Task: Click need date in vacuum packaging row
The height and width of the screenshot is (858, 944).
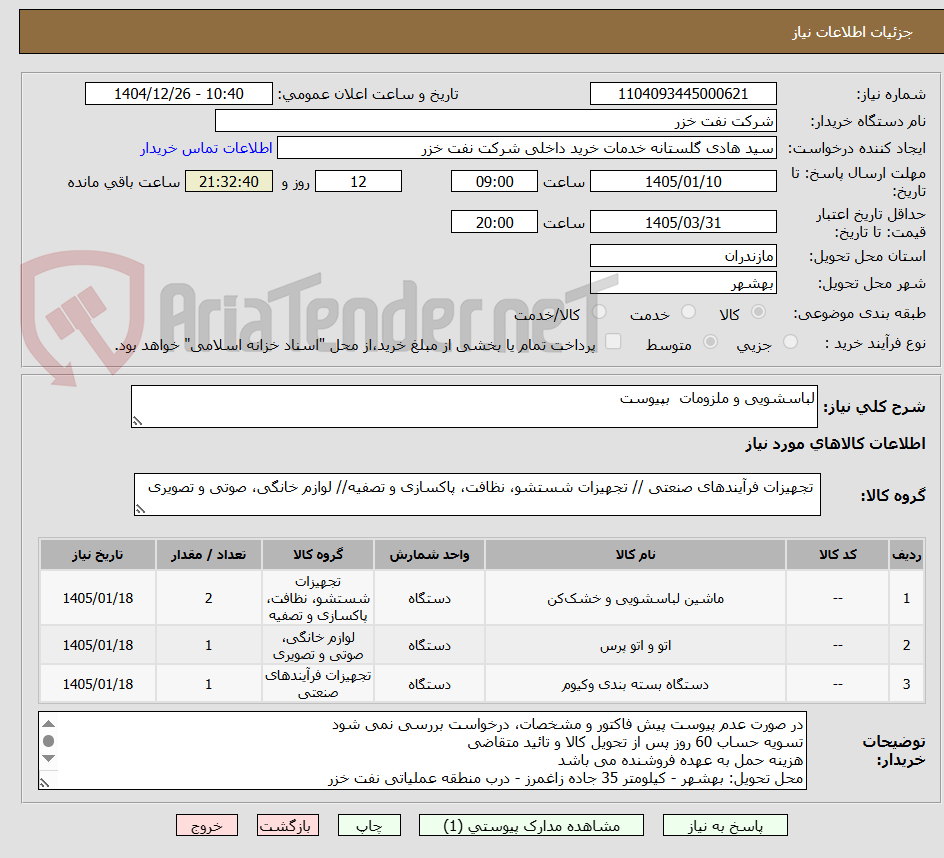Action: (x=98, y=685)
